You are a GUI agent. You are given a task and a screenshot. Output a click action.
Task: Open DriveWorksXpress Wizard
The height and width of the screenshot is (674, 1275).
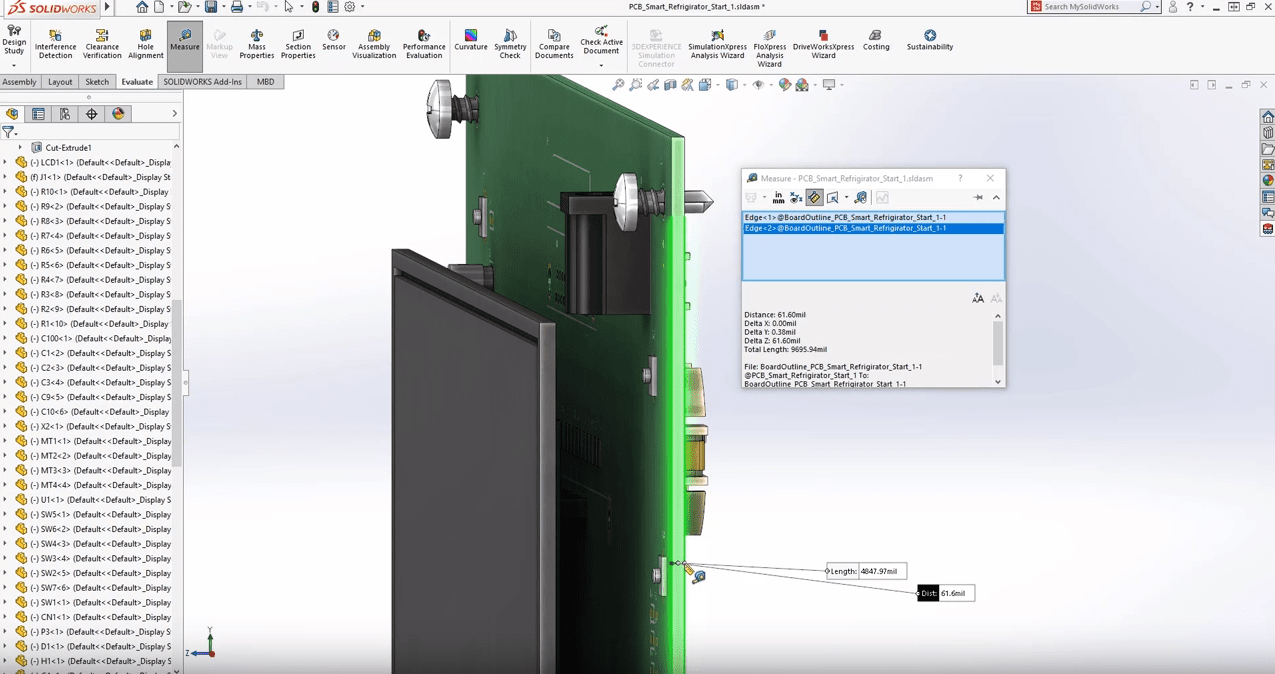[823, 45]
